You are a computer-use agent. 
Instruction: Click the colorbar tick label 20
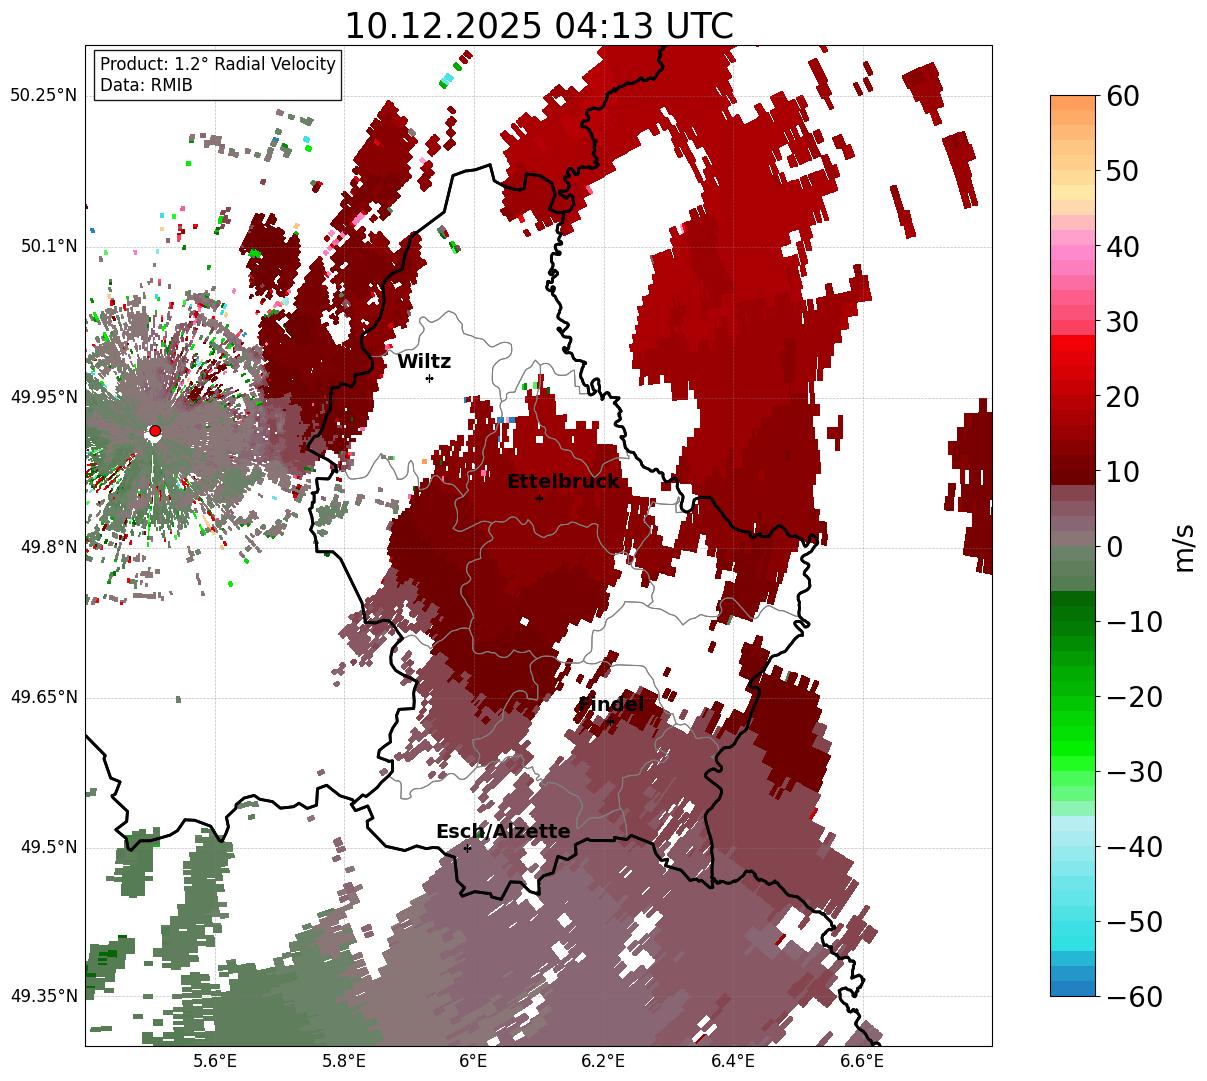[x=1121, y=397]
